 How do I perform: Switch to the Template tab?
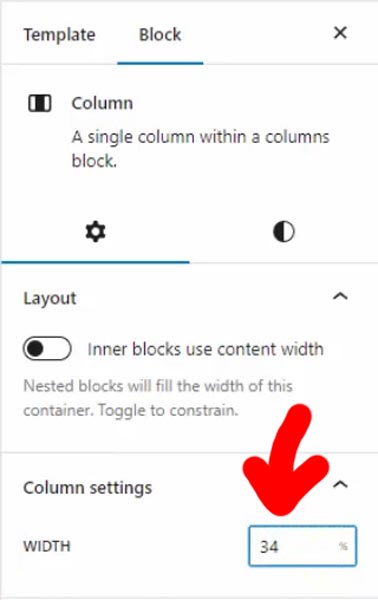59,35
